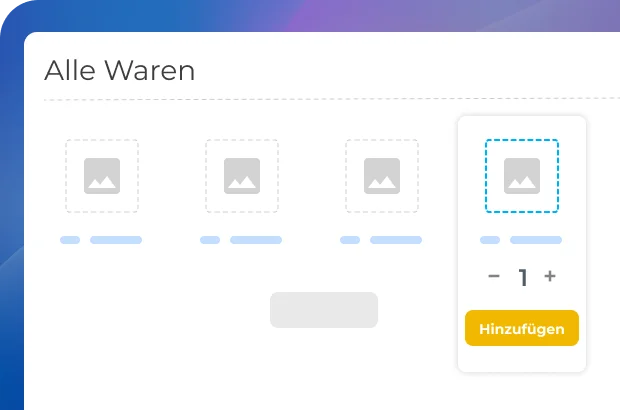Click the third product's long title bar
This screenshot has width=620, height=410.
[396, 240]
